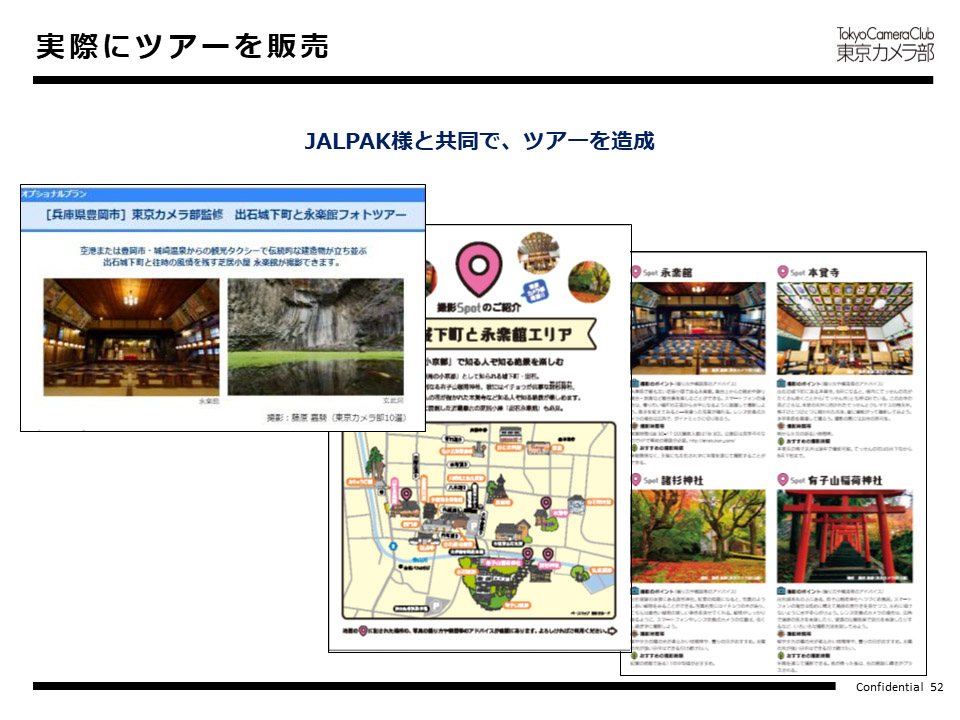The image size is (960, 720).
Task: Click the pink pin next to 諸杉神社 heading
Action: (636, 481)
